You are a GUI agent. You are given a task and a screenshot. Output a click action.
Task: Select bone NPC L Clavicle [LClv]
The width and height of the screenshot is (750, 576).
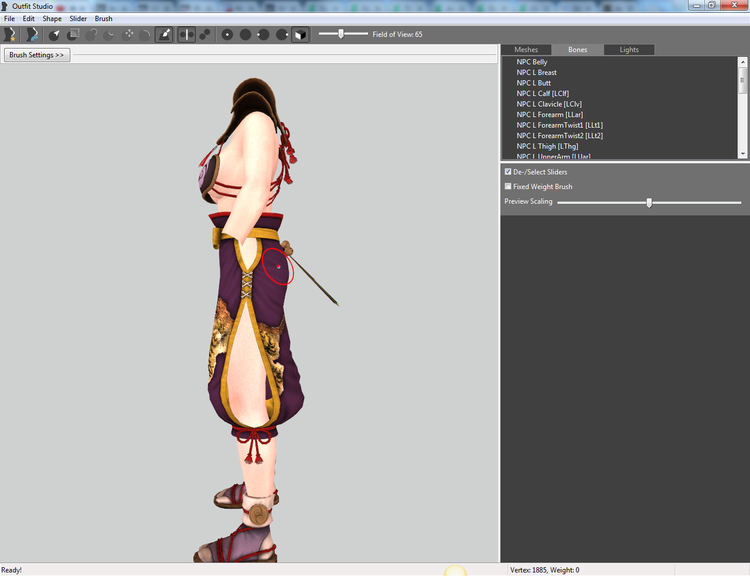(549, 104)
